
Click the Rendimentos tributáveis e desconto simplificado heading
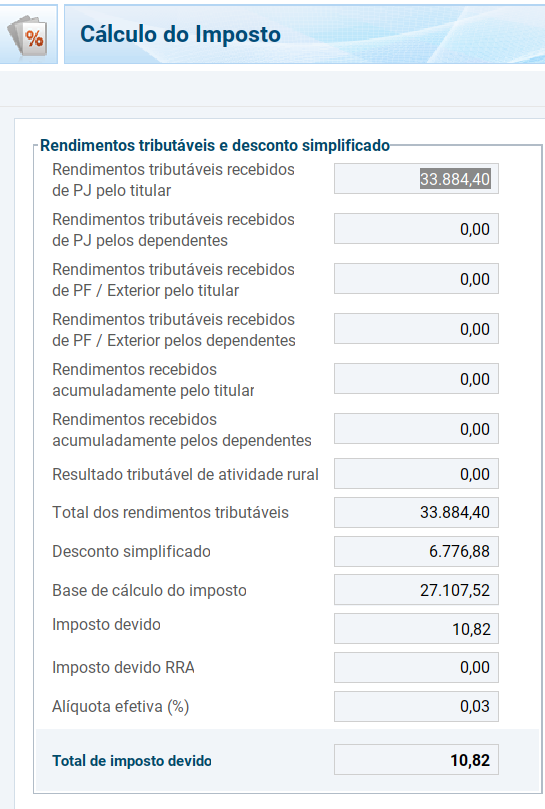pyautogui.click(x=215, y=145)
